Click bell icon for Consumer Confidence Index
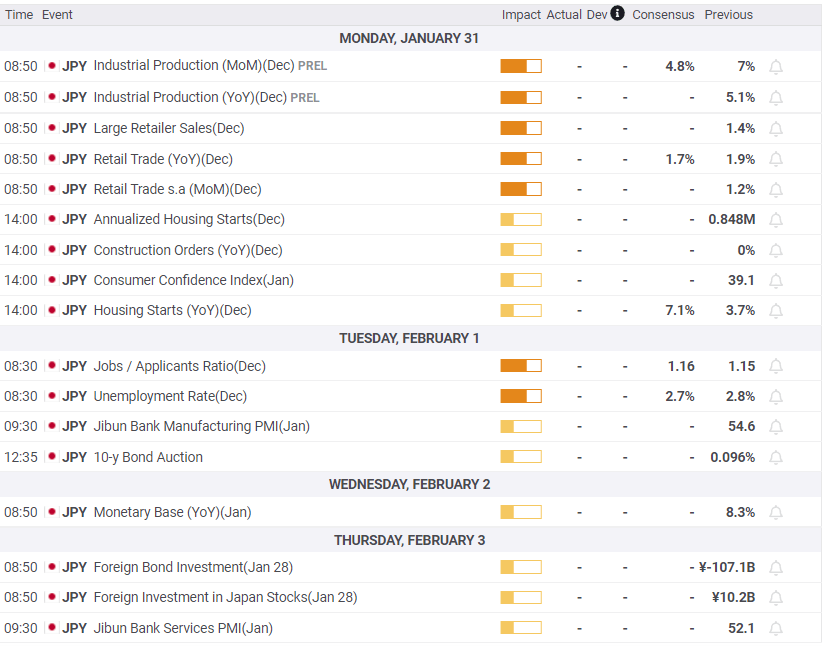This screenshot has width=828, height=646. [x=776, y=281]
